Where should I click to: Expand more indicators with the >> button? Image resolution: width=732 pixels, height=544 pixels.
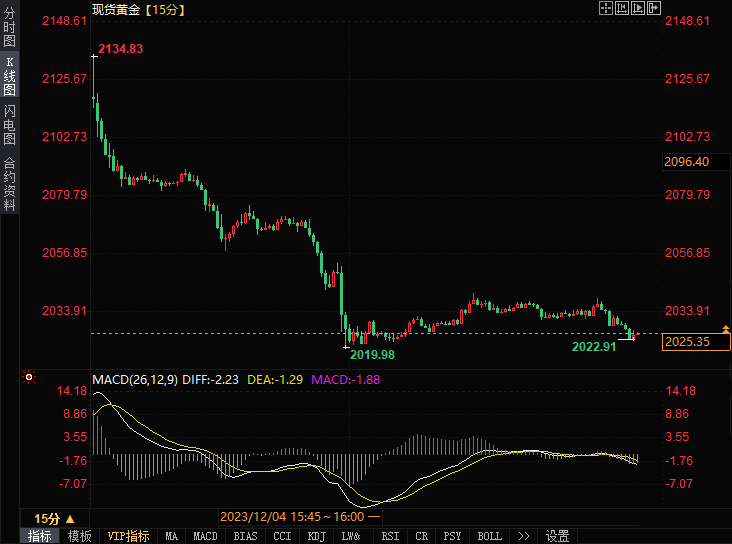(525, 536)
